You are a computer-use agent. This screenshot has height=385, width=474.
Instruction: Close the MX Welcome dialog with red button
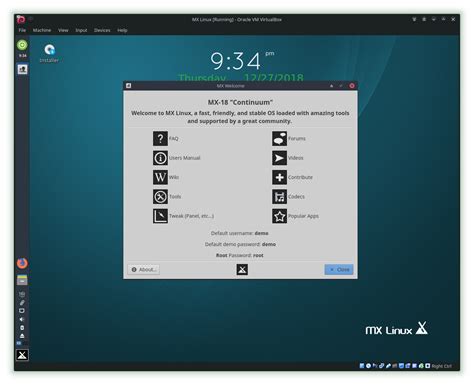352,86
